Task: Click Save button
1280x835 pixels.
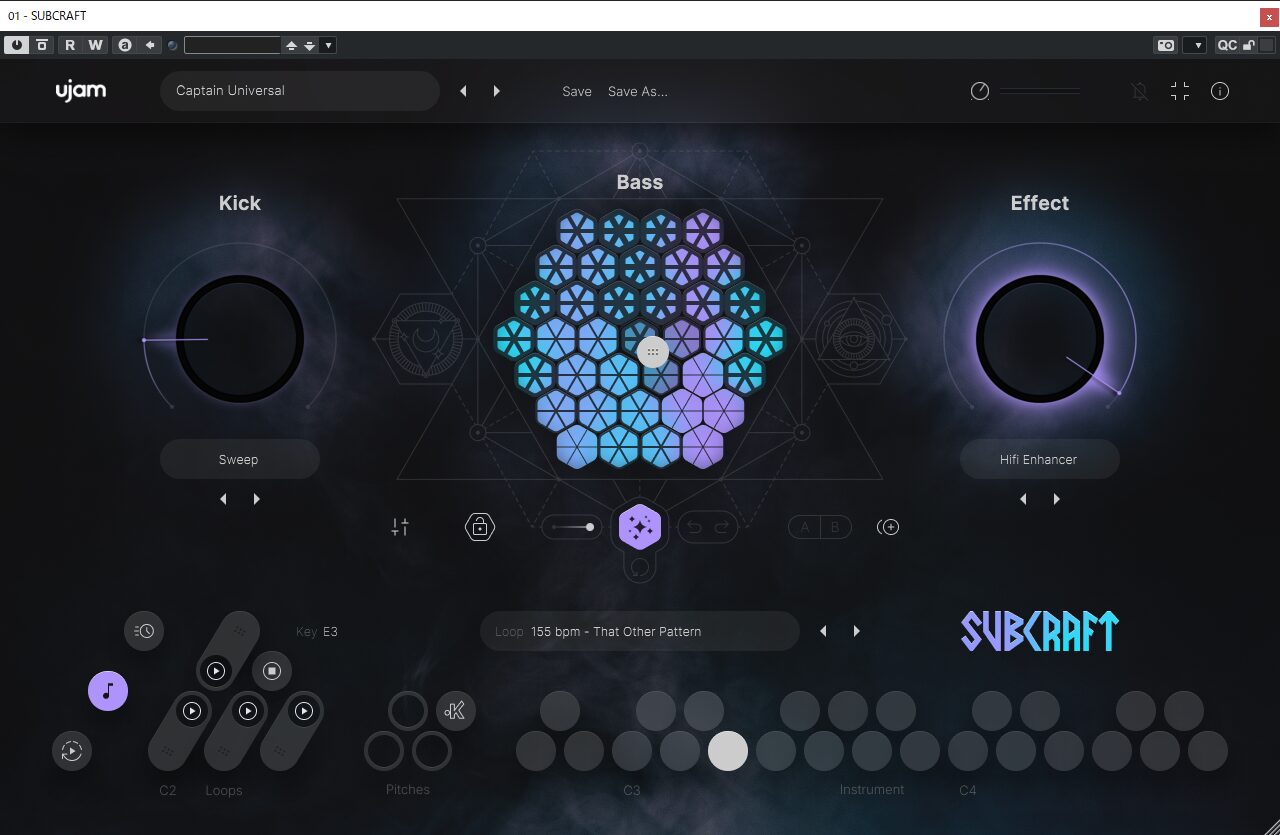Action: pos(577,91)
